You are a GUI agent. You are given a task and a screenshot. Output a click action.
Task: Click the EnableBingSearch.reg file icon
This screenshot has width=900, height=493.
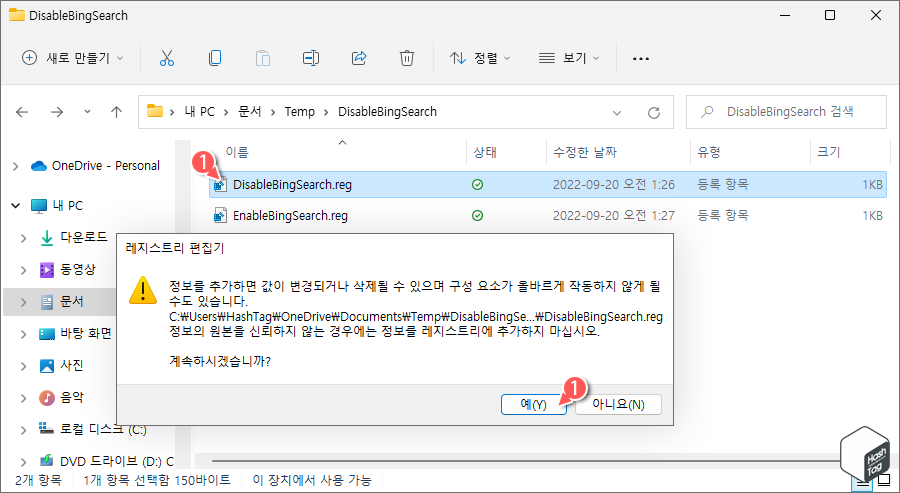tap(220, 216)
